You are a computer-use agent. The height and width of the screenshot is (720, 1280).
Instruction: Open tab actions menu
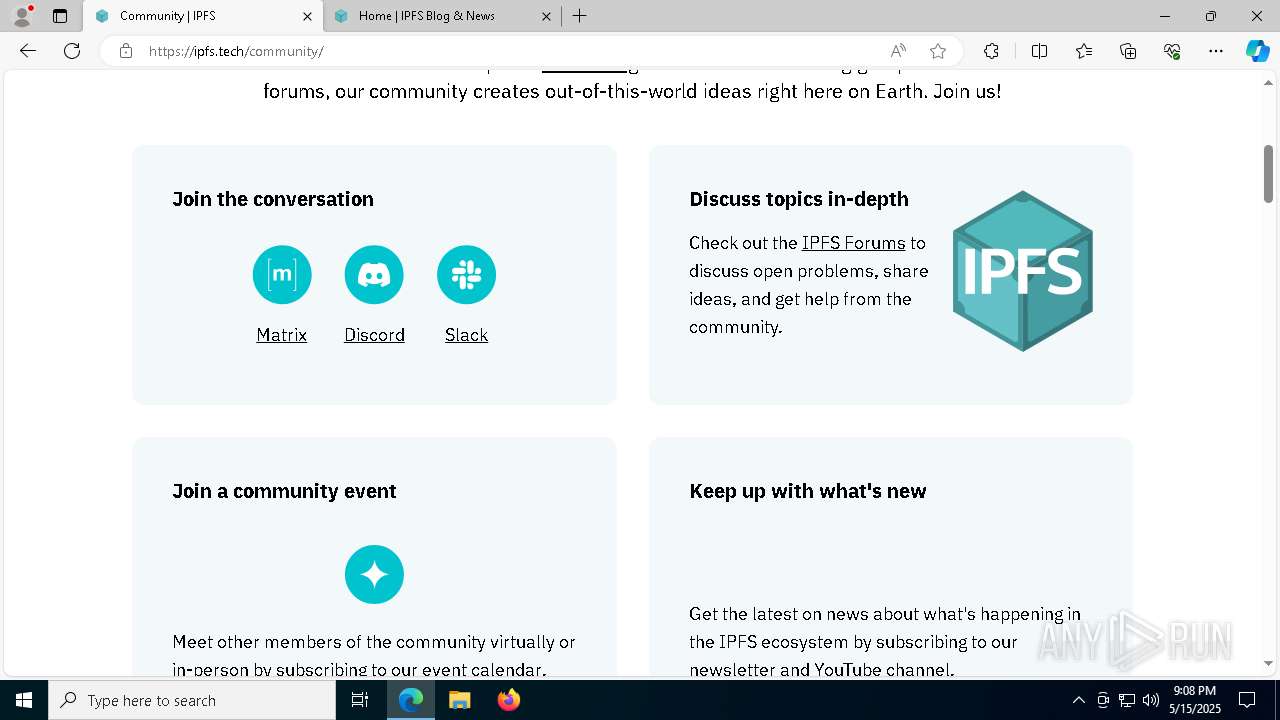[60, 16]
